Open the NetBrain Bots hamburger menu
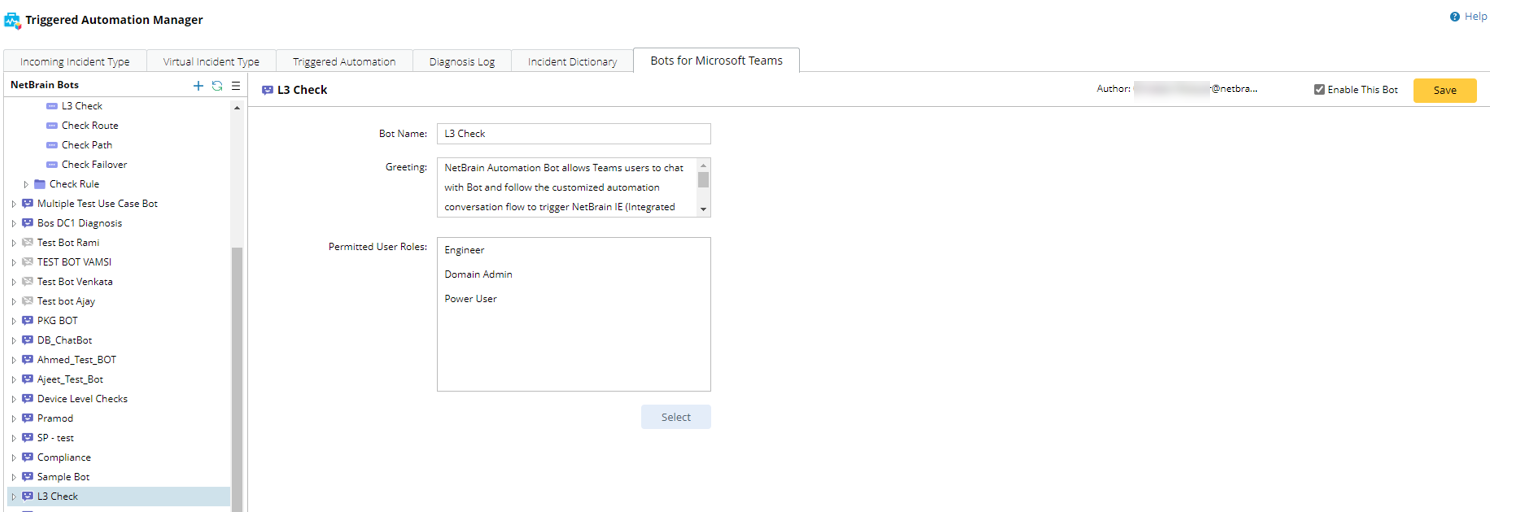1515x517 pixels. [x=236, y=86]
